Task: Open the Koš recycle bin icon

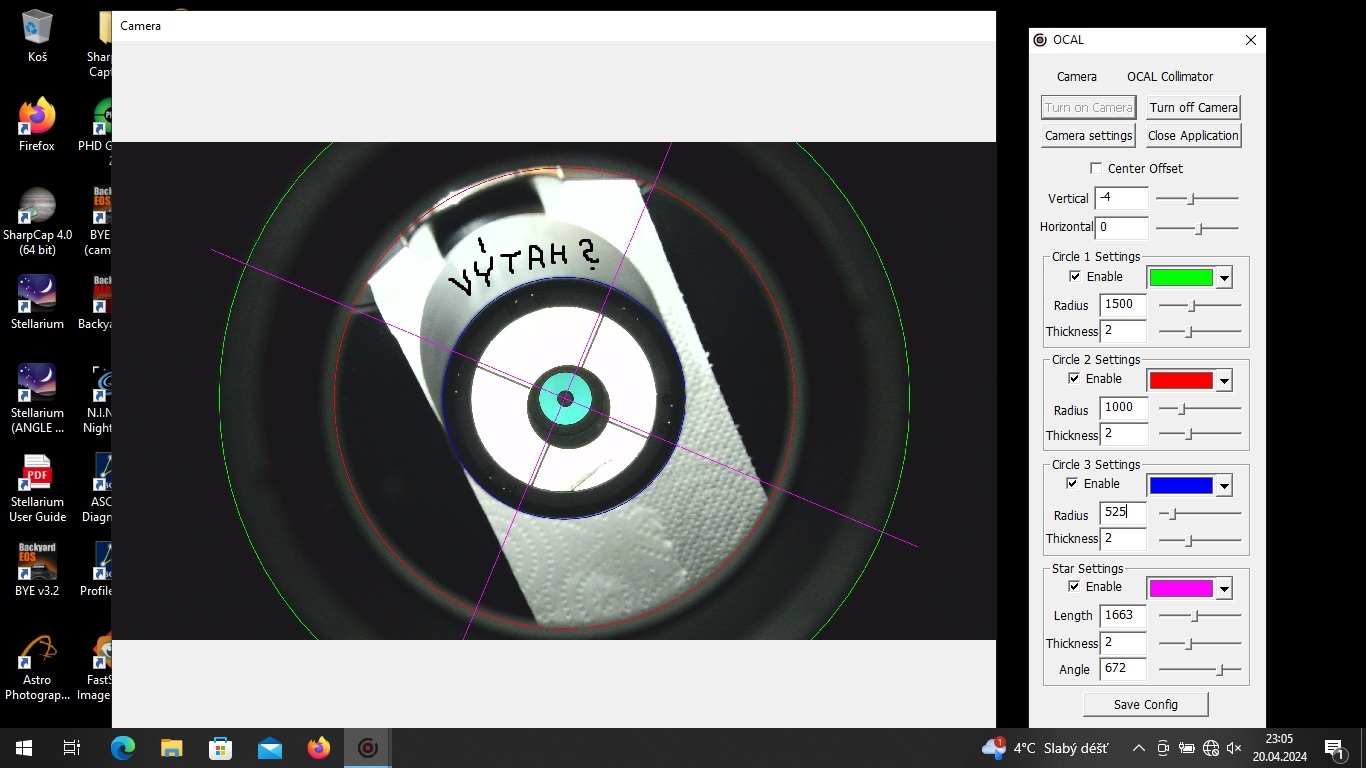Action: [37, 37]
